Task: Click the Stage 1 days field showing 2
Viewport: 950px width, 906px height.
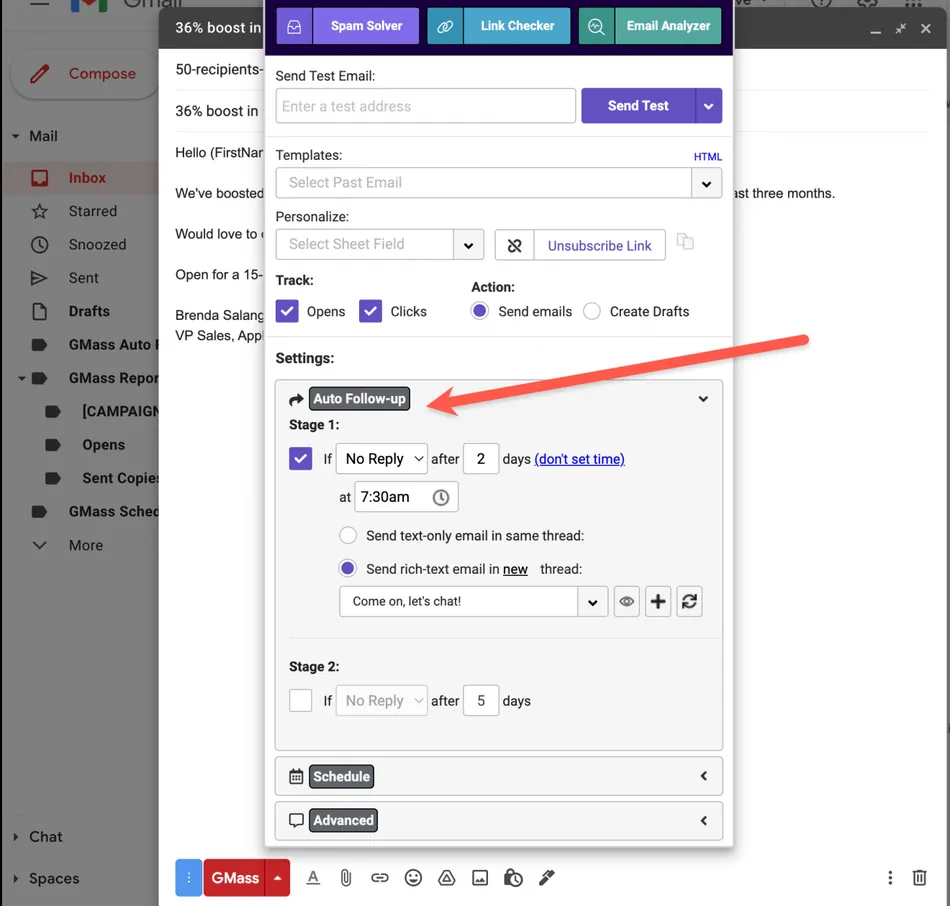Action: [481, 459]
